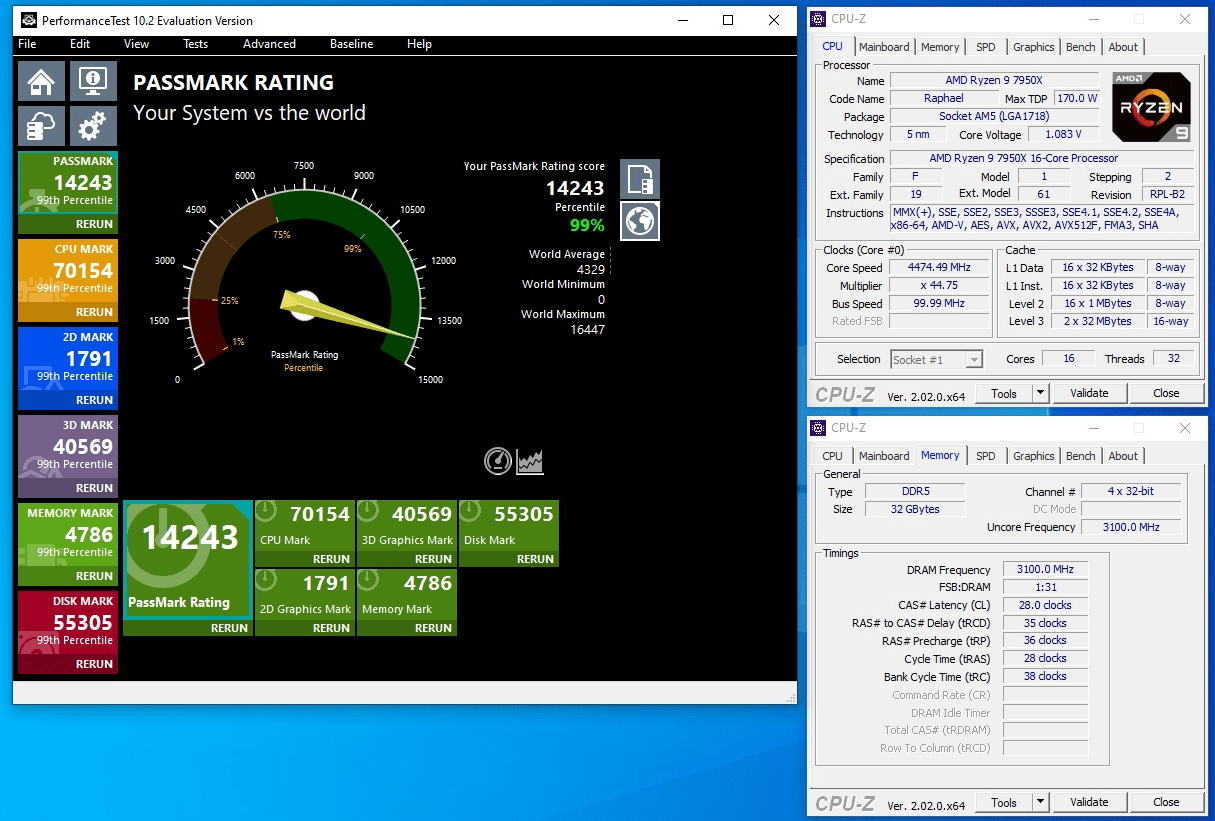Rerun the large PassMark Rating tile
Screen dimensions: 1215x821
coord(229,628)
